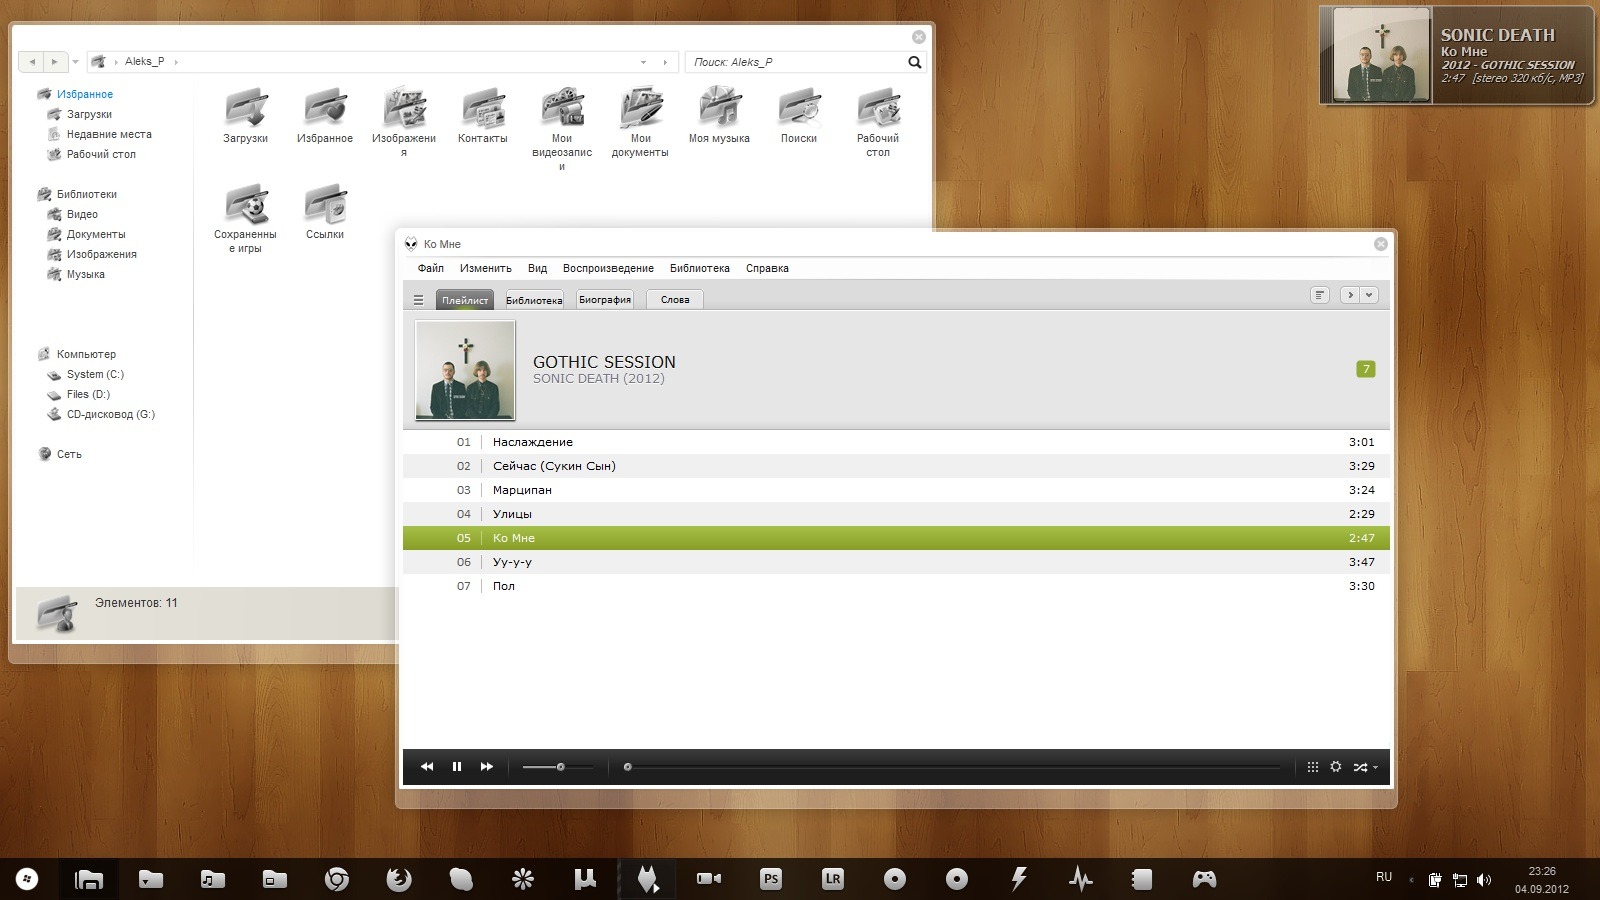1600x900 pixels.
Task: Click the right arrow button in player toolbar
Action: pyautogui.click(x=1350, y=295)
